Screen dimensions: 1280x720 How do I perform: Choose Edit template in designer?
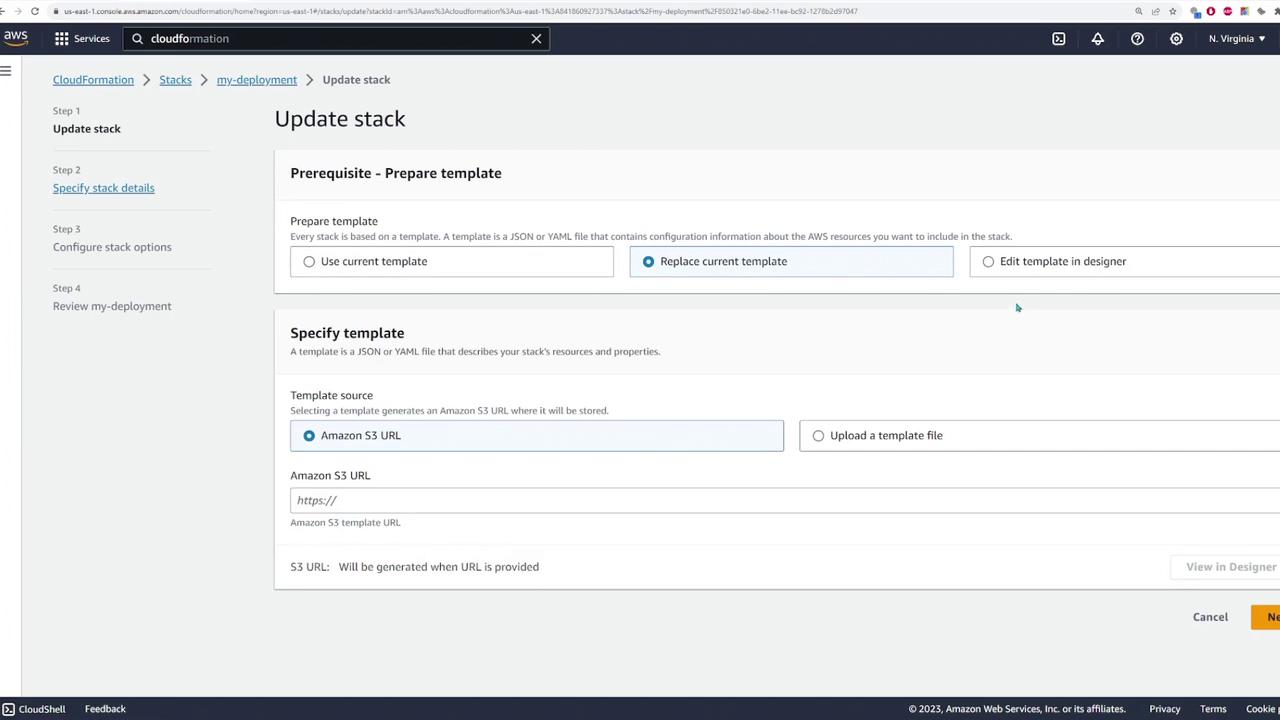tap(988, 261)
